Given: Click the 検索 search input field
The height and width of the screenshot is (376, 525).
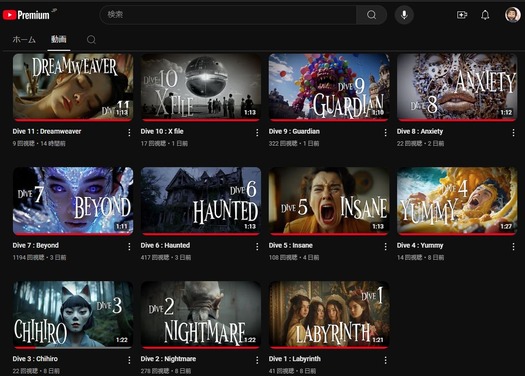Looking at the screenshot, I should tap(228, 15).
